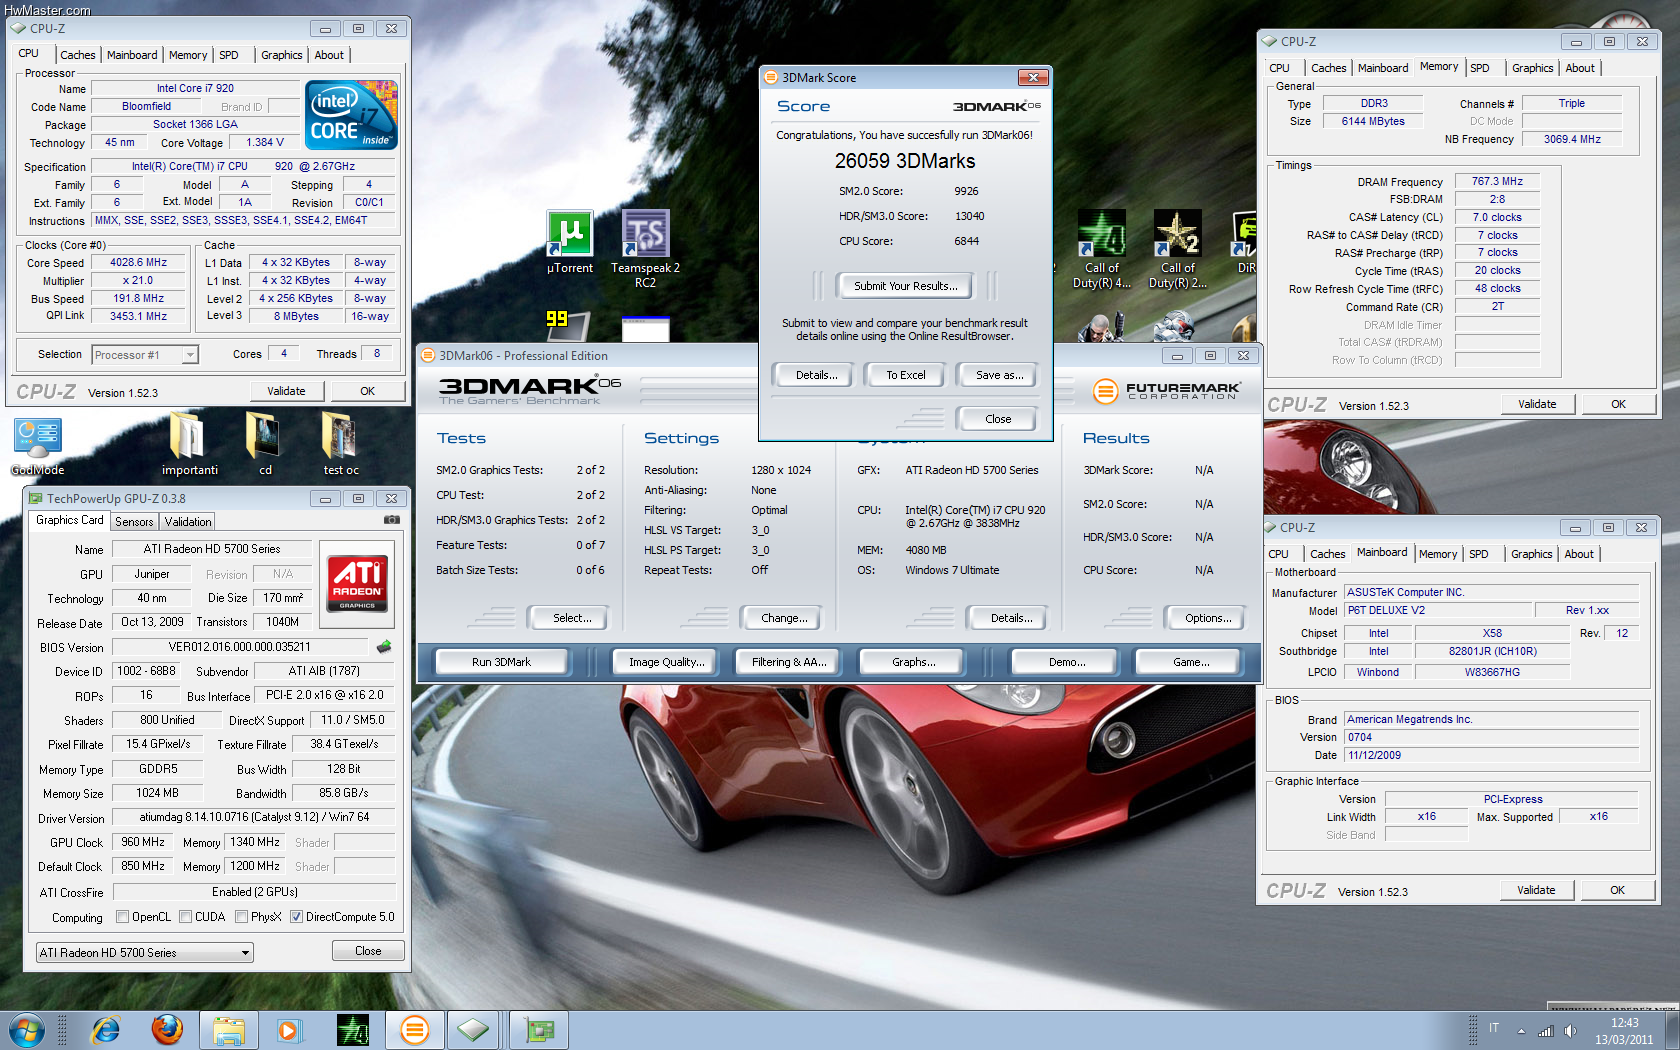Click the To Excel button

(905, 375)
